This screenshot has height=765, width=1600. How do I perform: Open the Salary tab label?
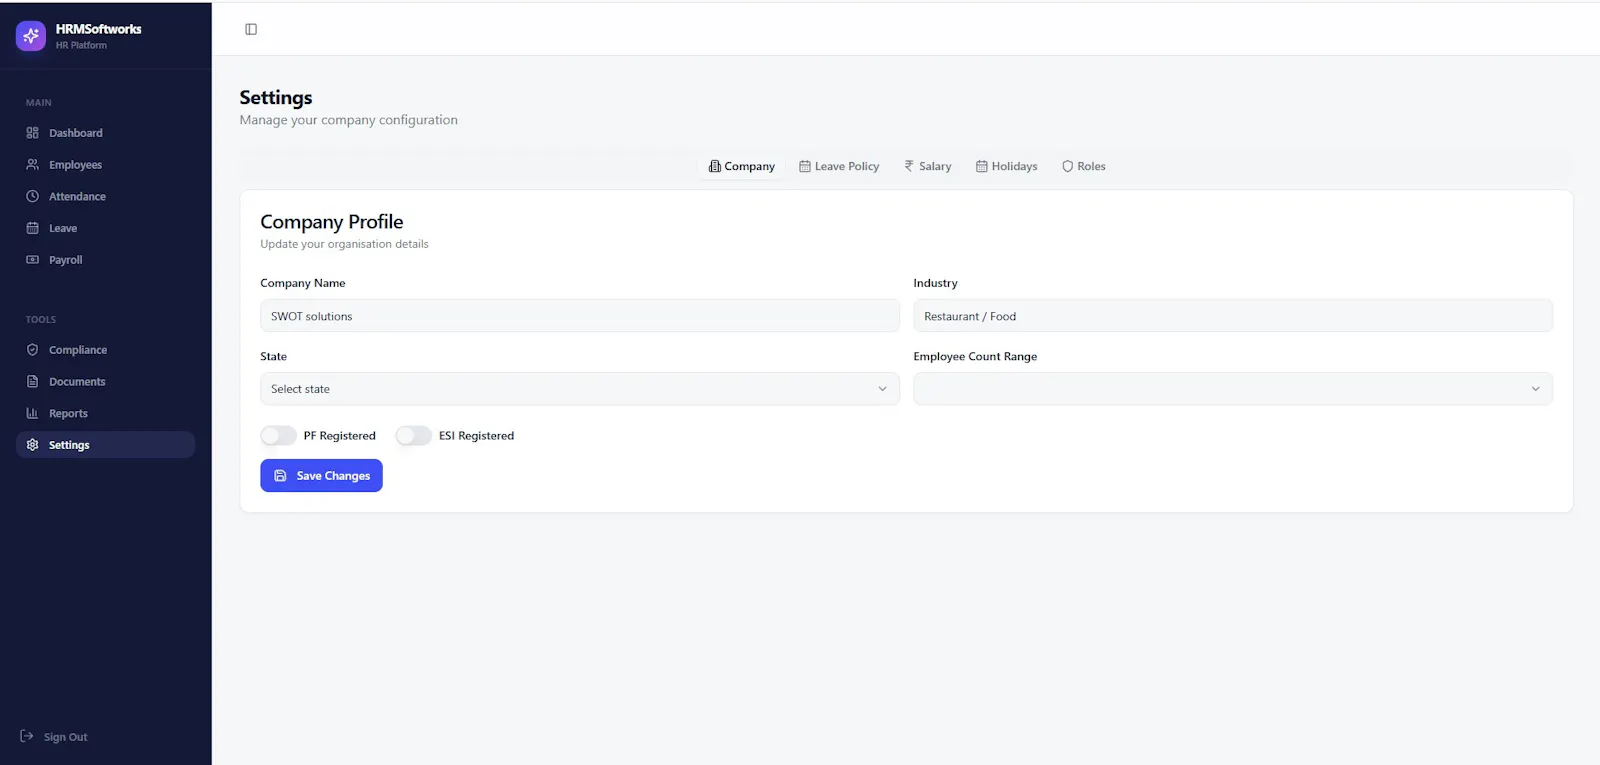click(935, 166)
